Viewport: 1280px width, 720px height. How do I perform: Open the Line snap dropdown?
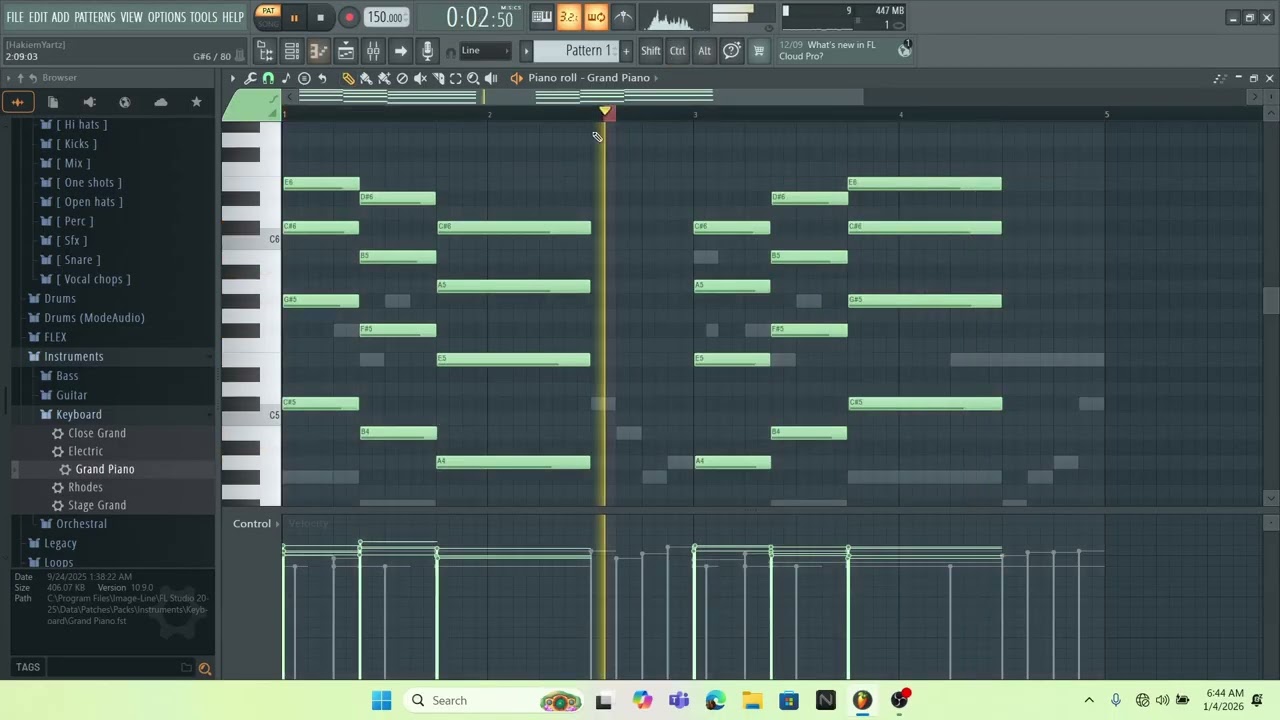pos(485,51)
